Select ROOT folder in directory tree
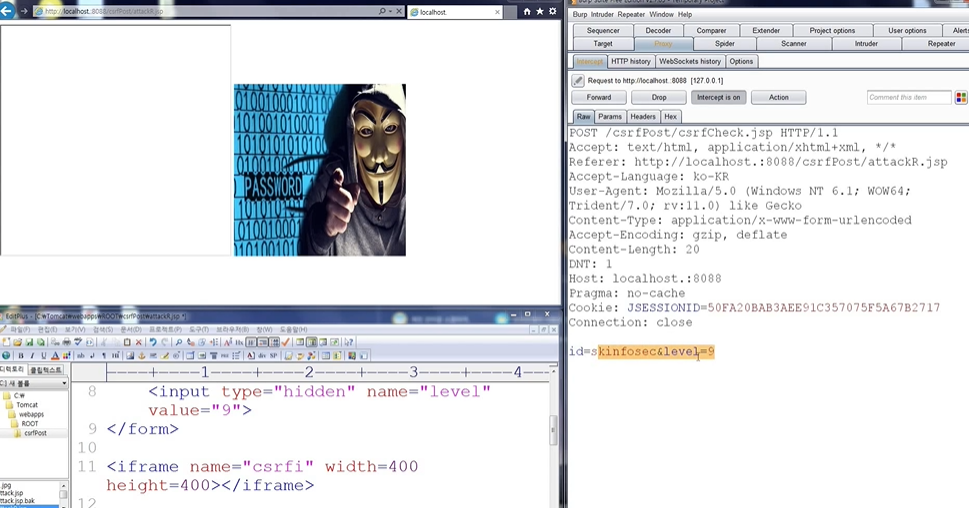 pyautogui.click(x=30, y=424)
